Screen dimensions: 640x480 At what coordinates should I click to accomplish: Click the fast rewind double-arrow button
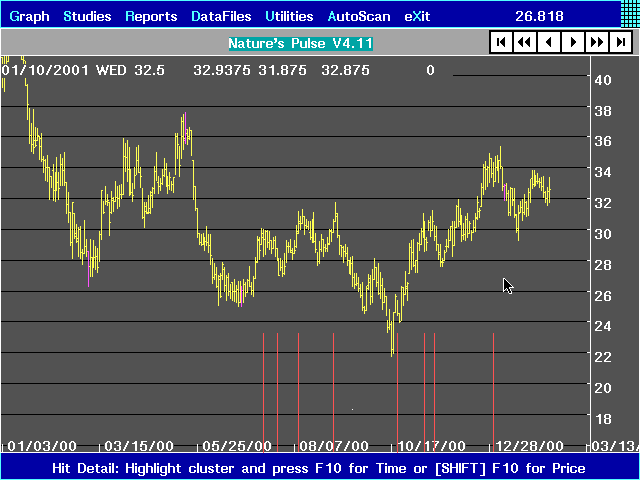[524, 42]
